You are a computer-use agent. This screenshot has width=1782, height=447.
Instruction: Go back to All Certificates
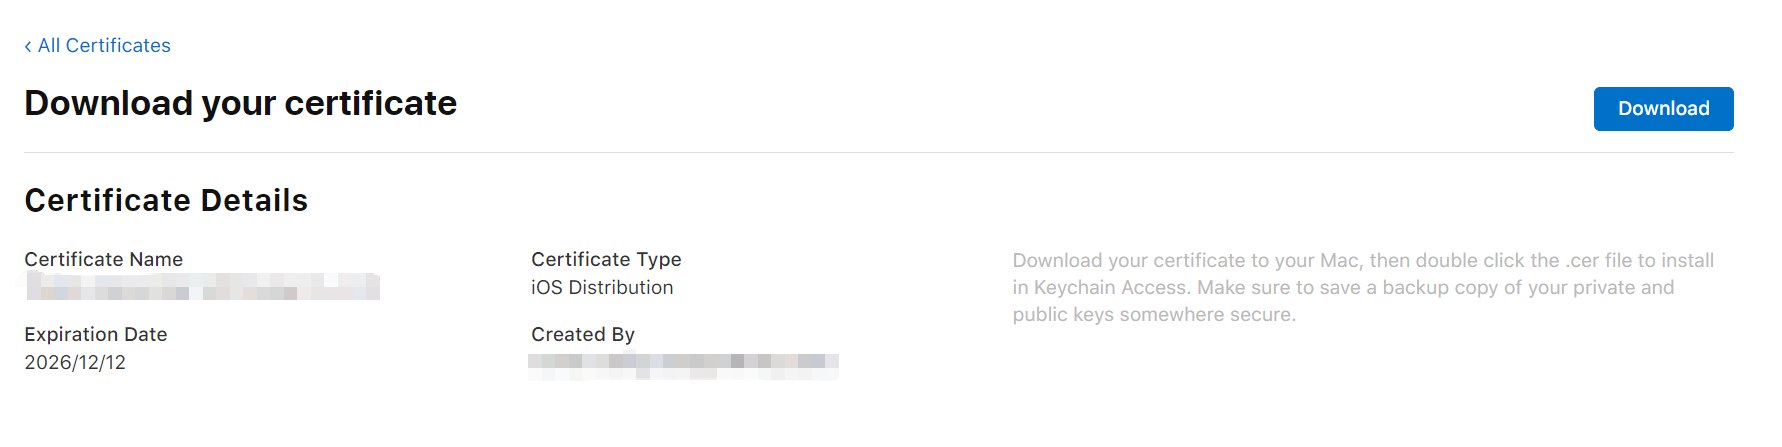pos(97,45)
